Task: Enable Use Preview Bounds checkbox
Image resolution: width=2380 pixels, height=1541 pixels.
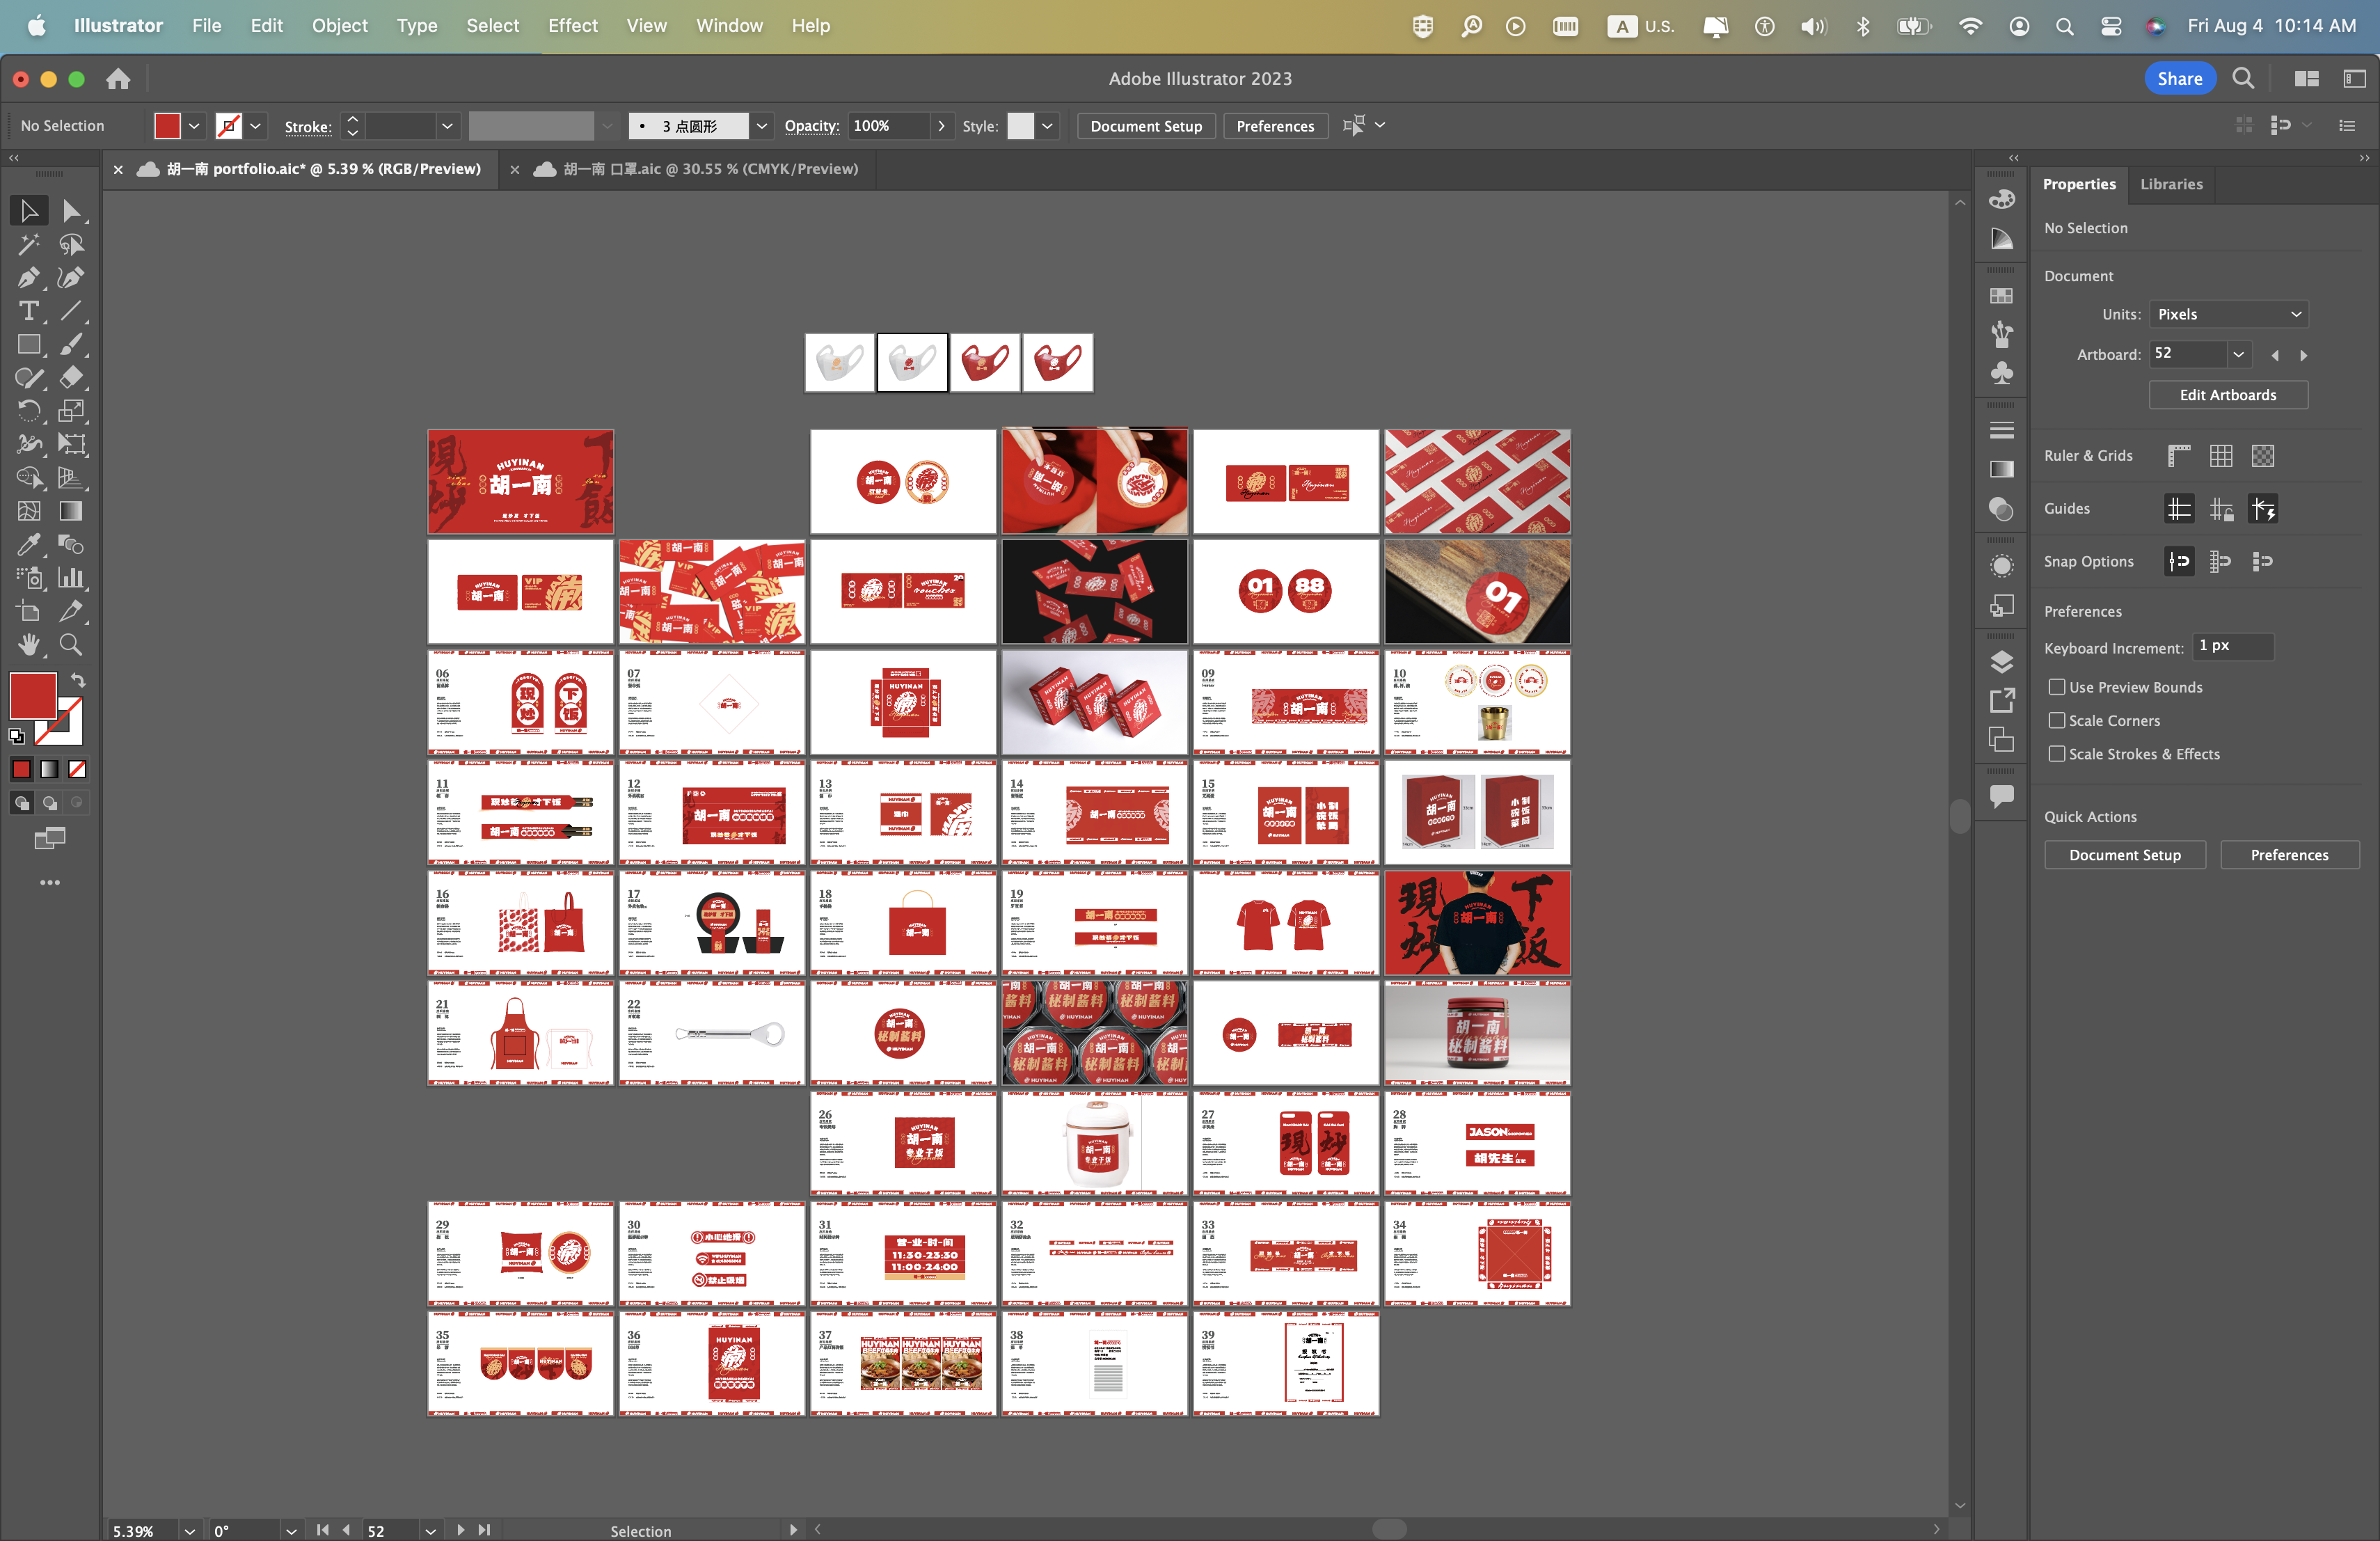Action: pyautogui.click(x=2057, y=687)
